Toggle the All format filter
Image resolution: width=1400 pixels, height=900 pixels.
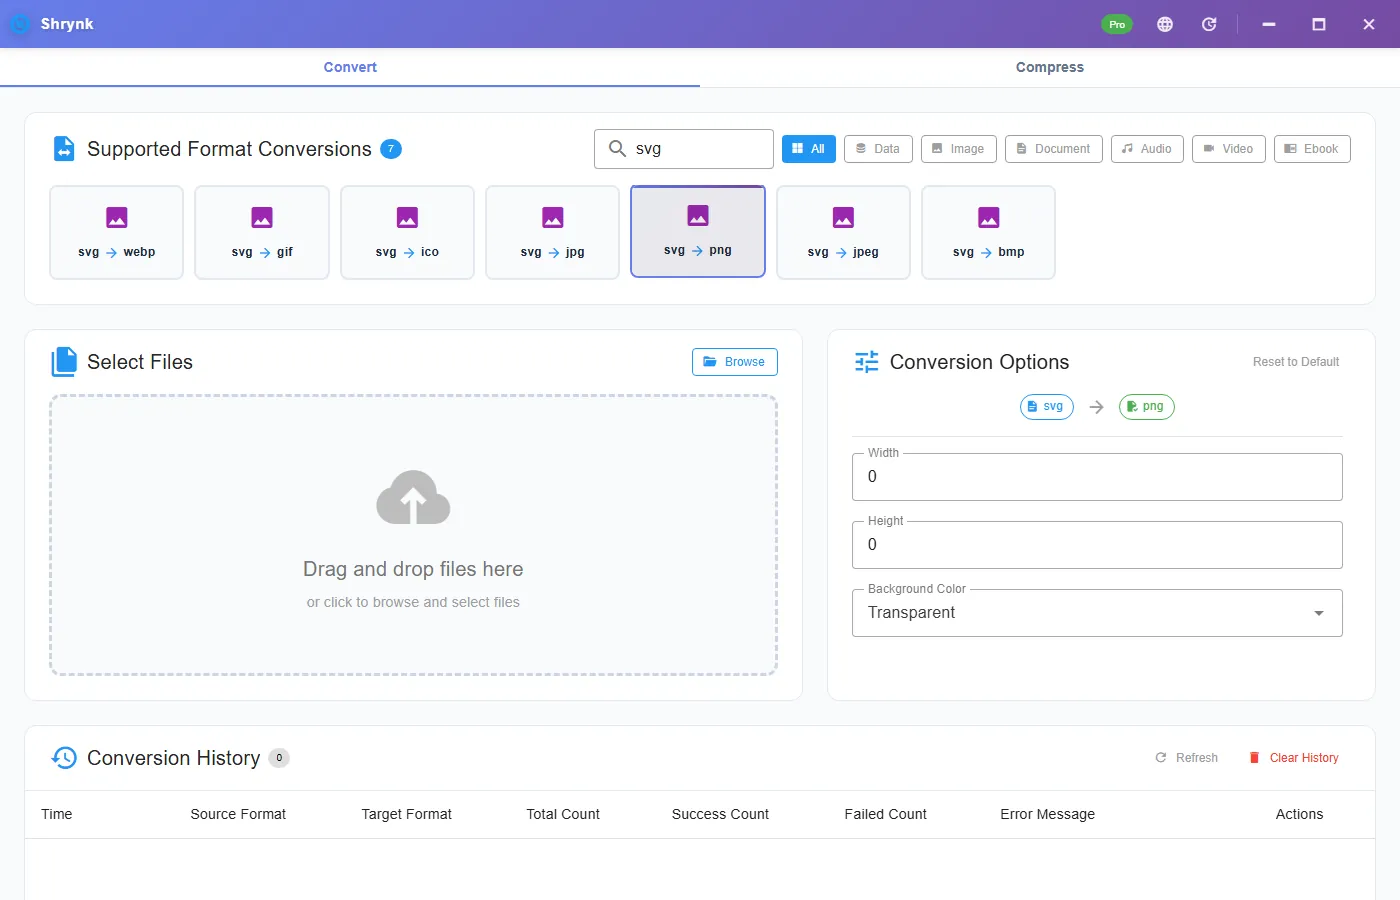pyautogui.click(x=809, y=149)
